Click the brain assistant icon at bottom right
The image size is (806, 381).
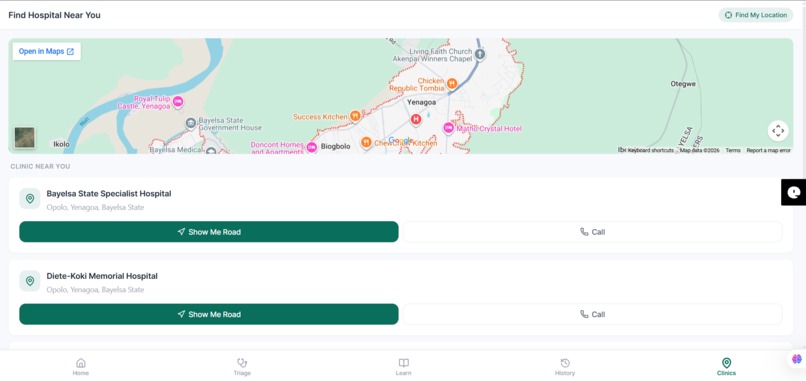(x=797, y=358)
